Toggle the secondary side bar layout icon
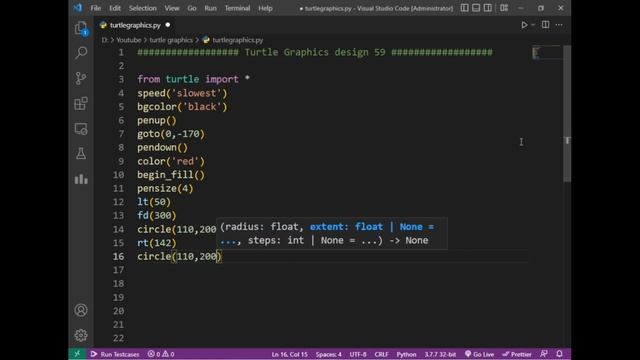 [487, 8]
